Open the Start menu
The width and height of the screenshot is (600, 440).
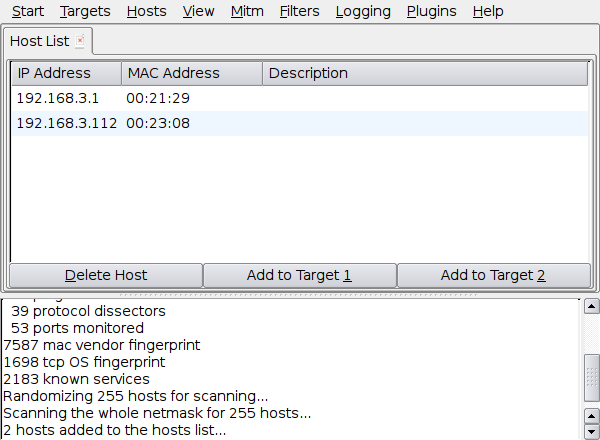pos(28,11)
